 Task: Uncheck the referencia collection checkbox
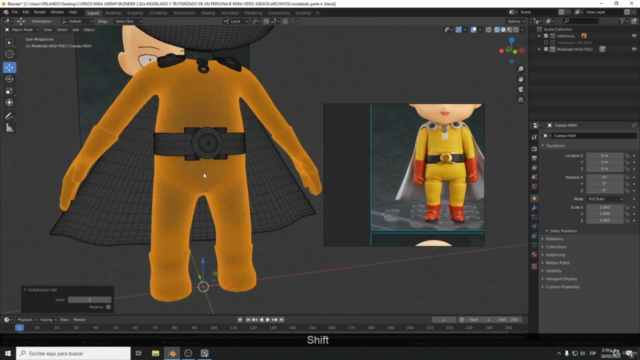coord(546,36)
